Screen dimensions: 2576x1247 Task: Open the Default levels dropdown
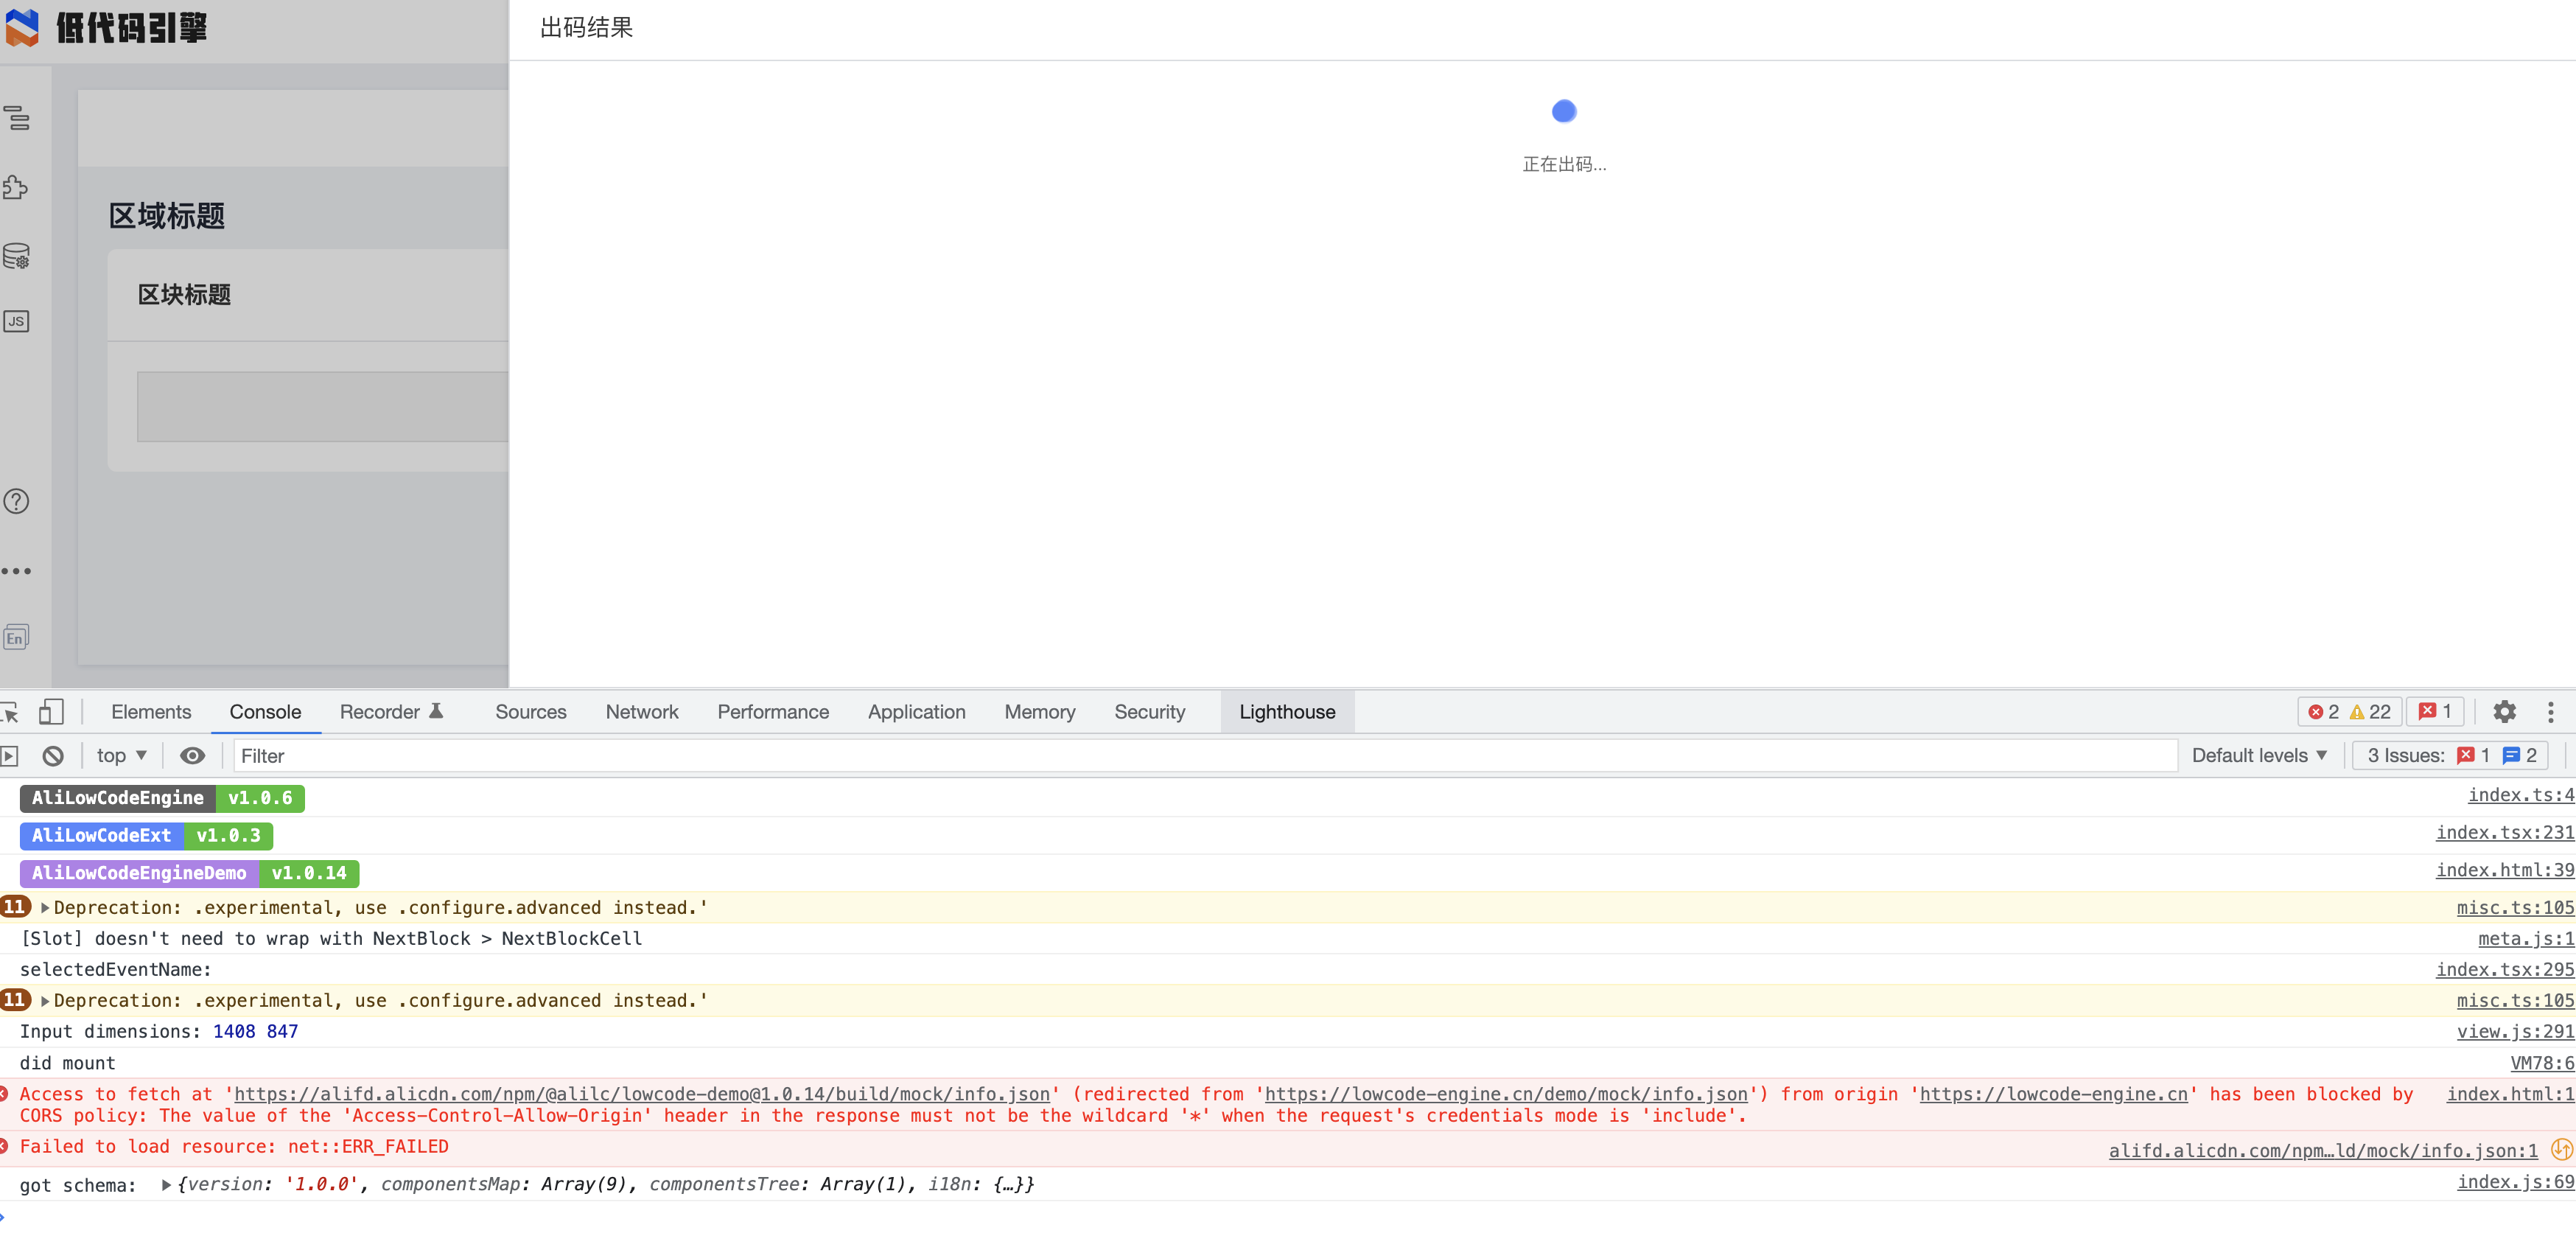tap(2259, 755)
